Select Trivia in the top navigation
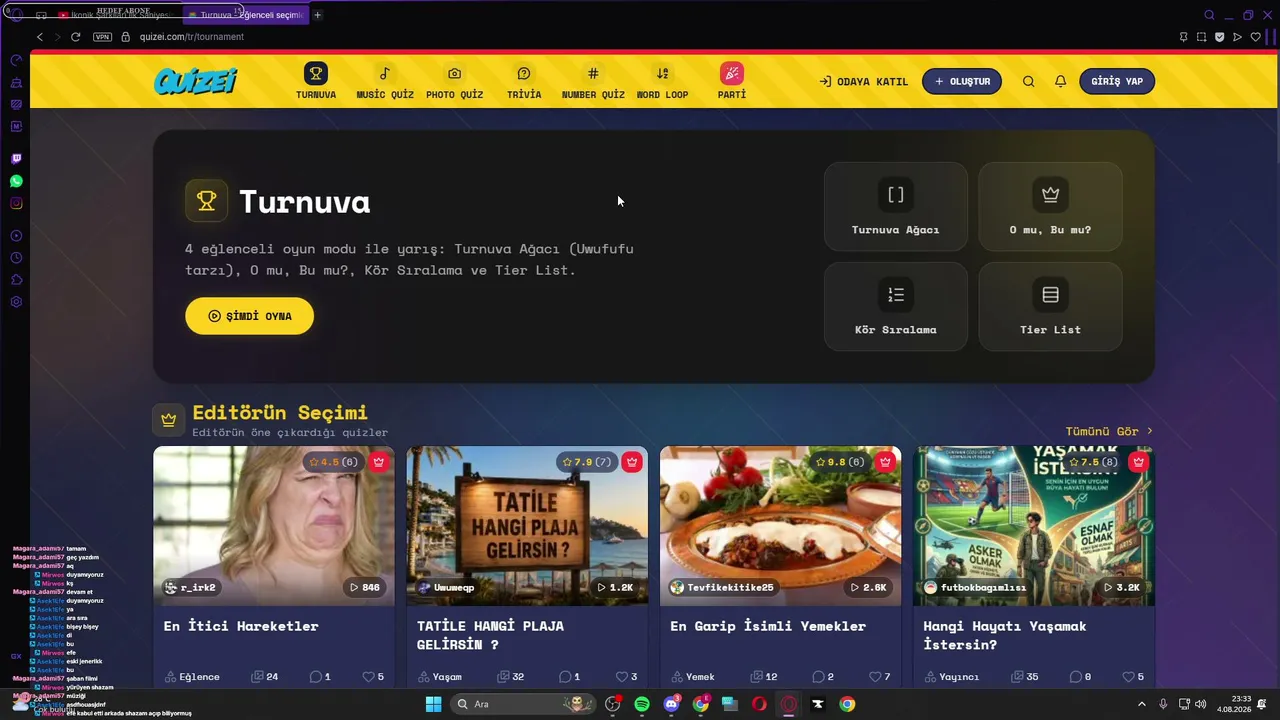Viewport: 1280px width, 720px height. (x=524, y=81)
